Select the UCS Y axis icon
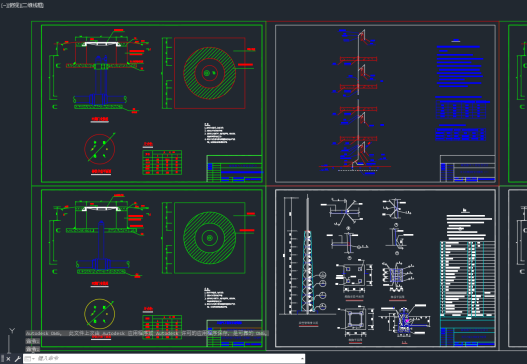Screen dimensions: 527x364 click(x=12, y=331)
